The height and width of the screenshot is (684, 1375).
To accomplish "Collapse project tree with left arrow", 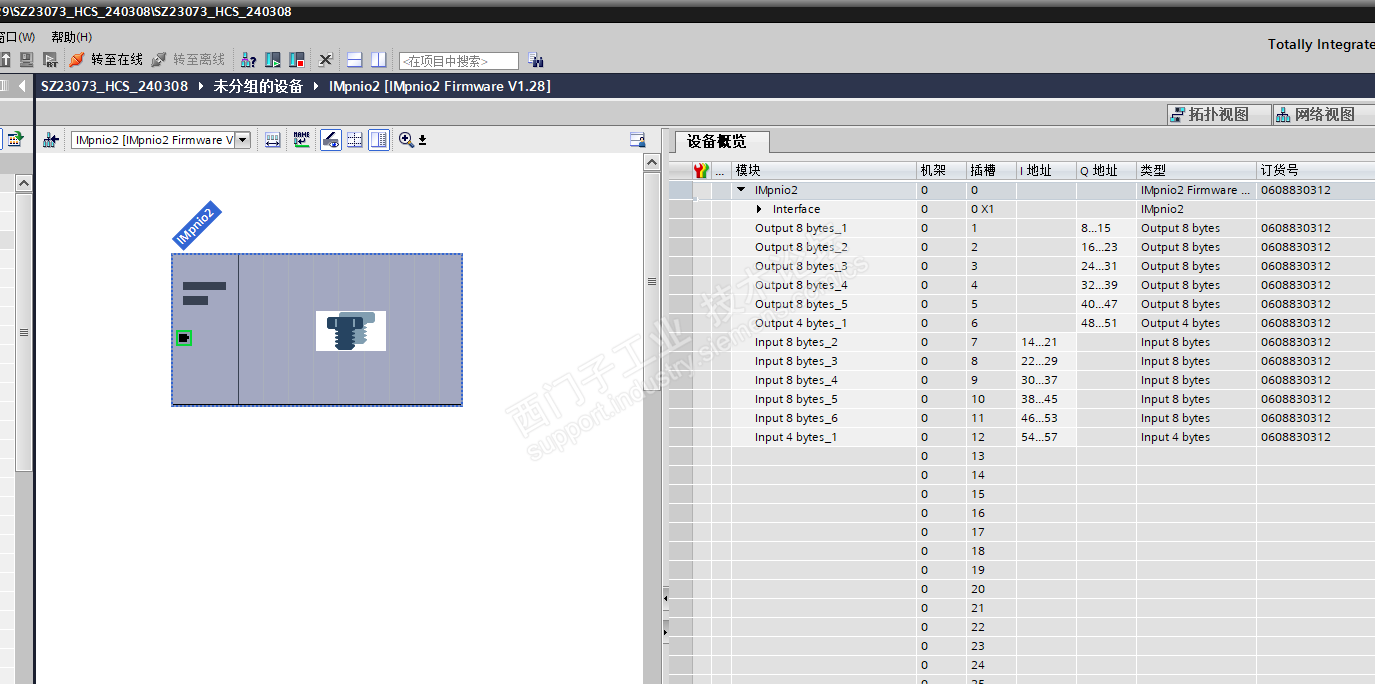I will 23,86.
